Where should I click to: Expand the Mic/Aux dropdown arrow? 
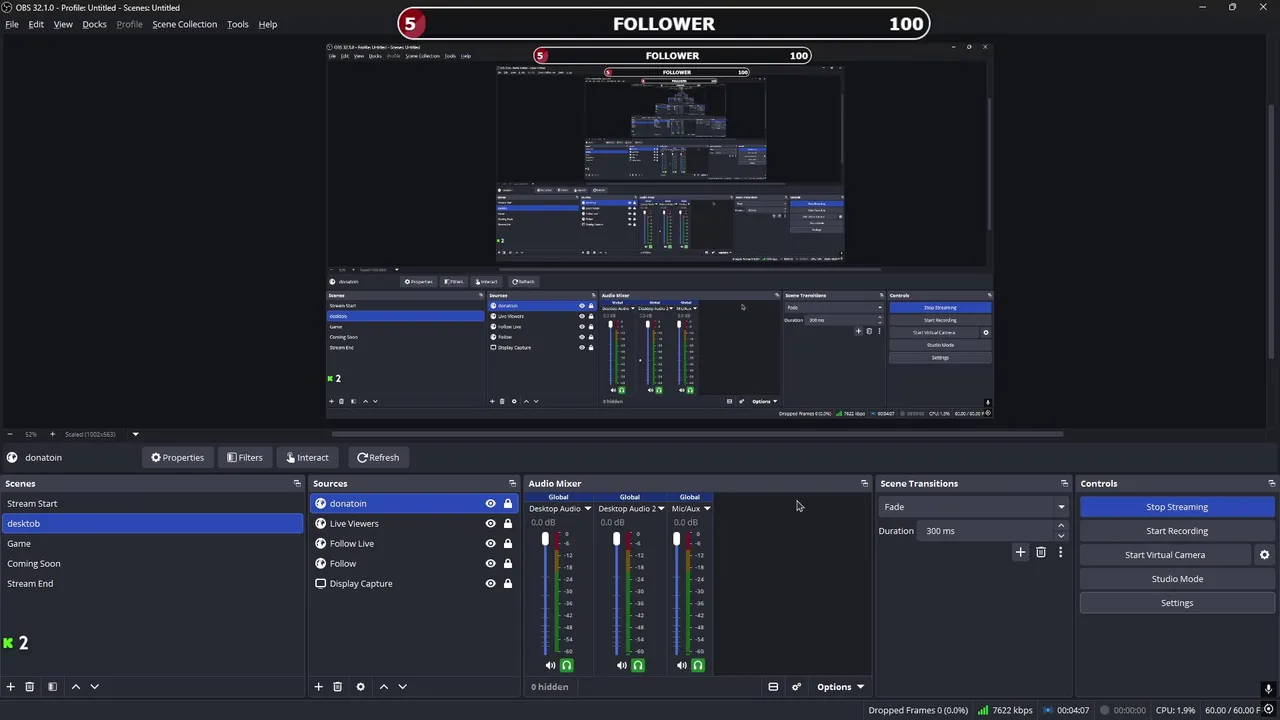tap(707, 509)
